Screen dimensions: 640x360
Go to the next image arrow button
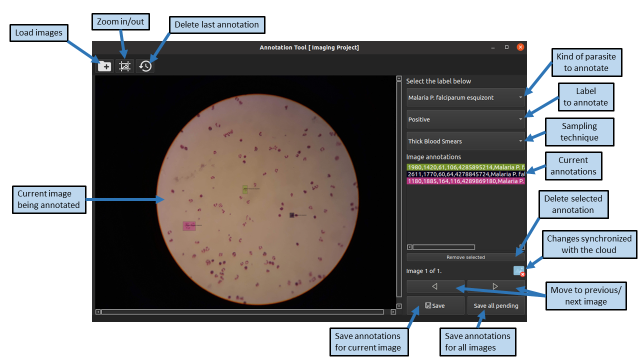pyautogui.click(x=496, y=287)
